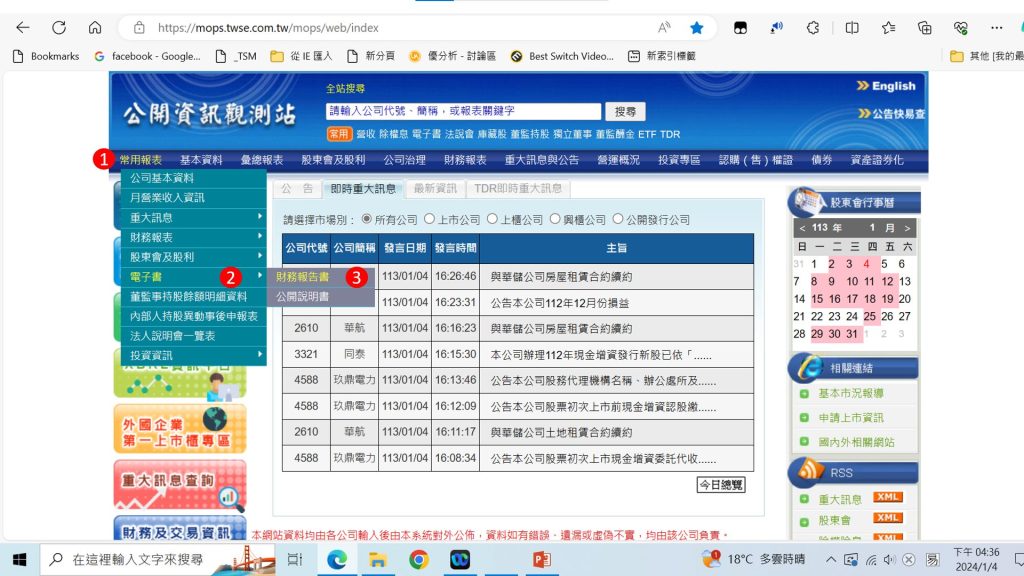Expand the 電子書 submenu
Image resolution: width=1024 pixels, height=576 pixels.
coord(194,277)
